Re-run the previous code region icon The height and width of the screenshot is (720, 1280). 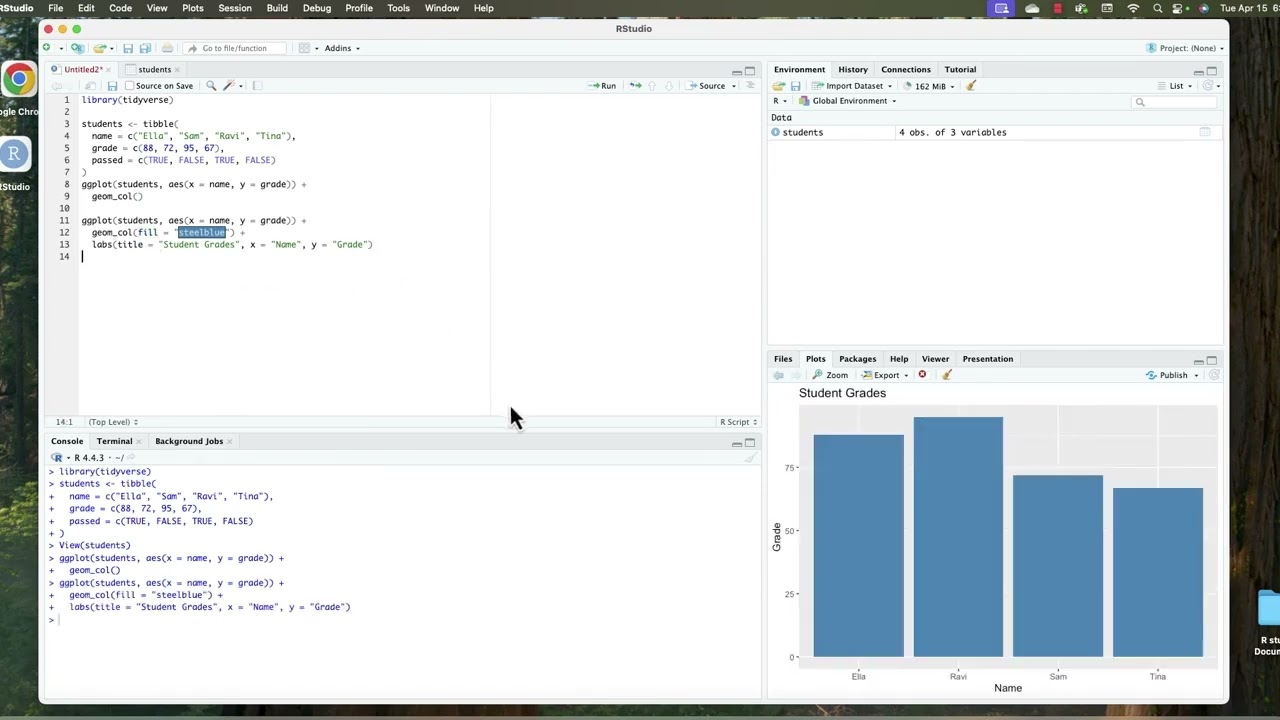(x=635, y=86)
